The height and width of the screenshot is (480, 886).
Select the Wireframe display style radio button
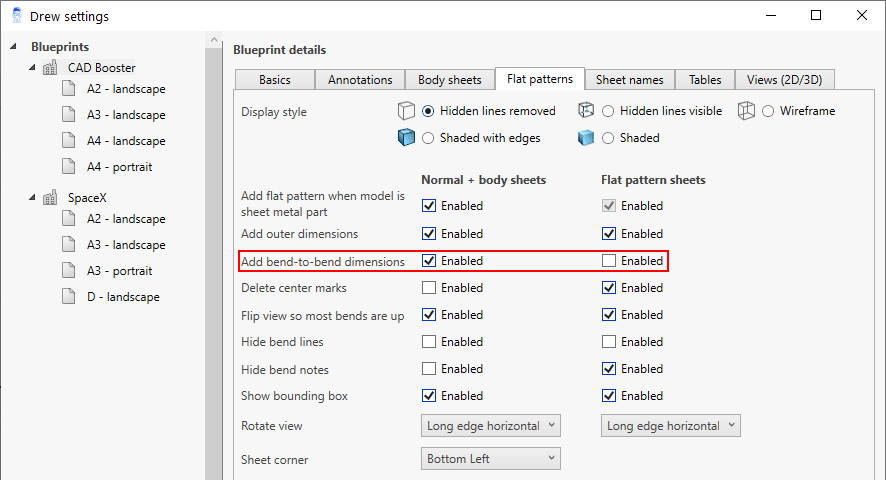pyautogui.click(x=769, y=111)
